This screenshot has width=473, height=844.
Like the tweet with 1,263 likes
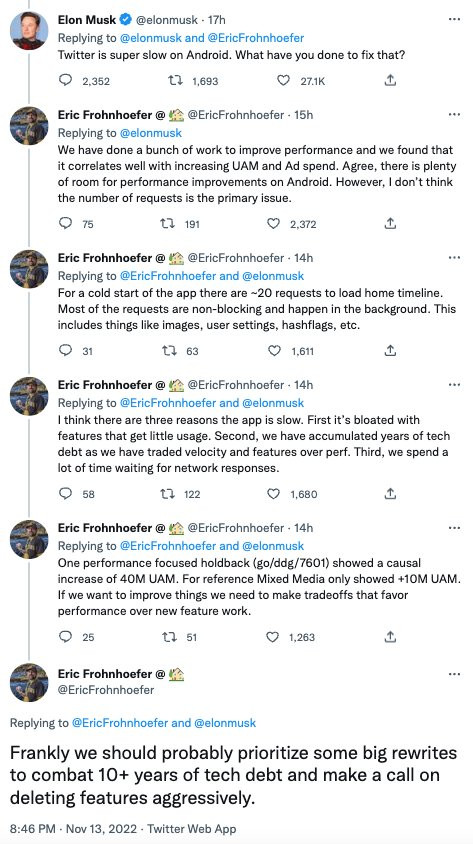coord(273,637)
